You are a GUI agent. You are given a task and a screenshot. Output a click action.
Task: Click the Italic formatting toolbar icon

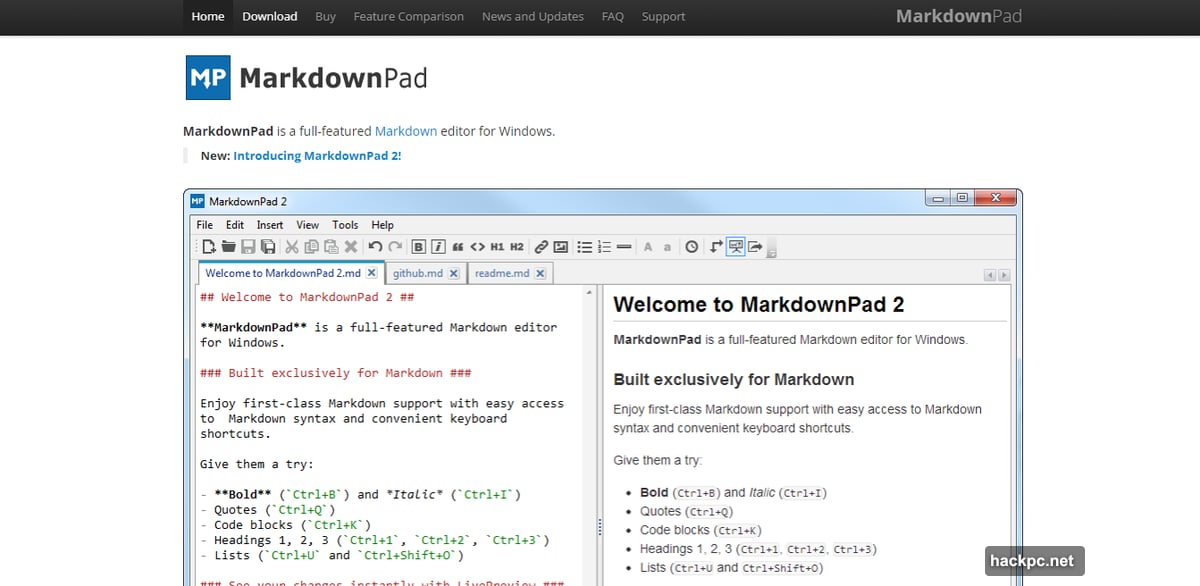438,247
